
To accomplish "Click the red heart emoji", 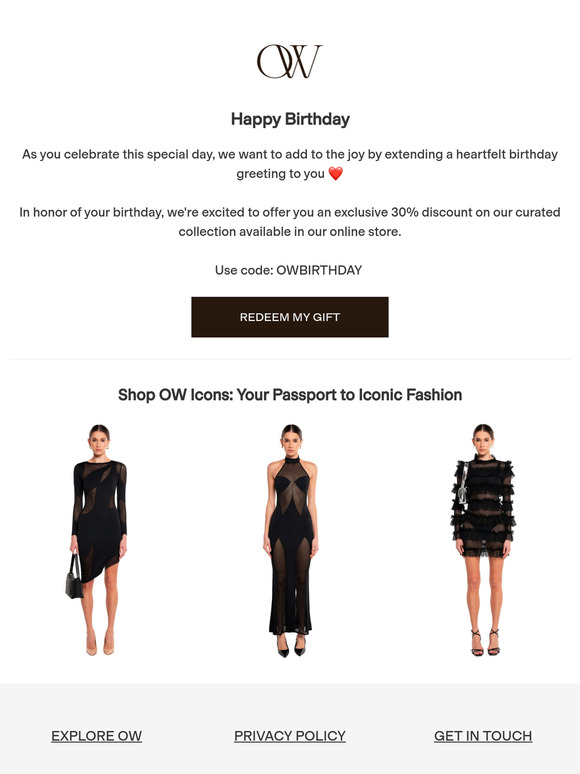I will tap(336, 174).
